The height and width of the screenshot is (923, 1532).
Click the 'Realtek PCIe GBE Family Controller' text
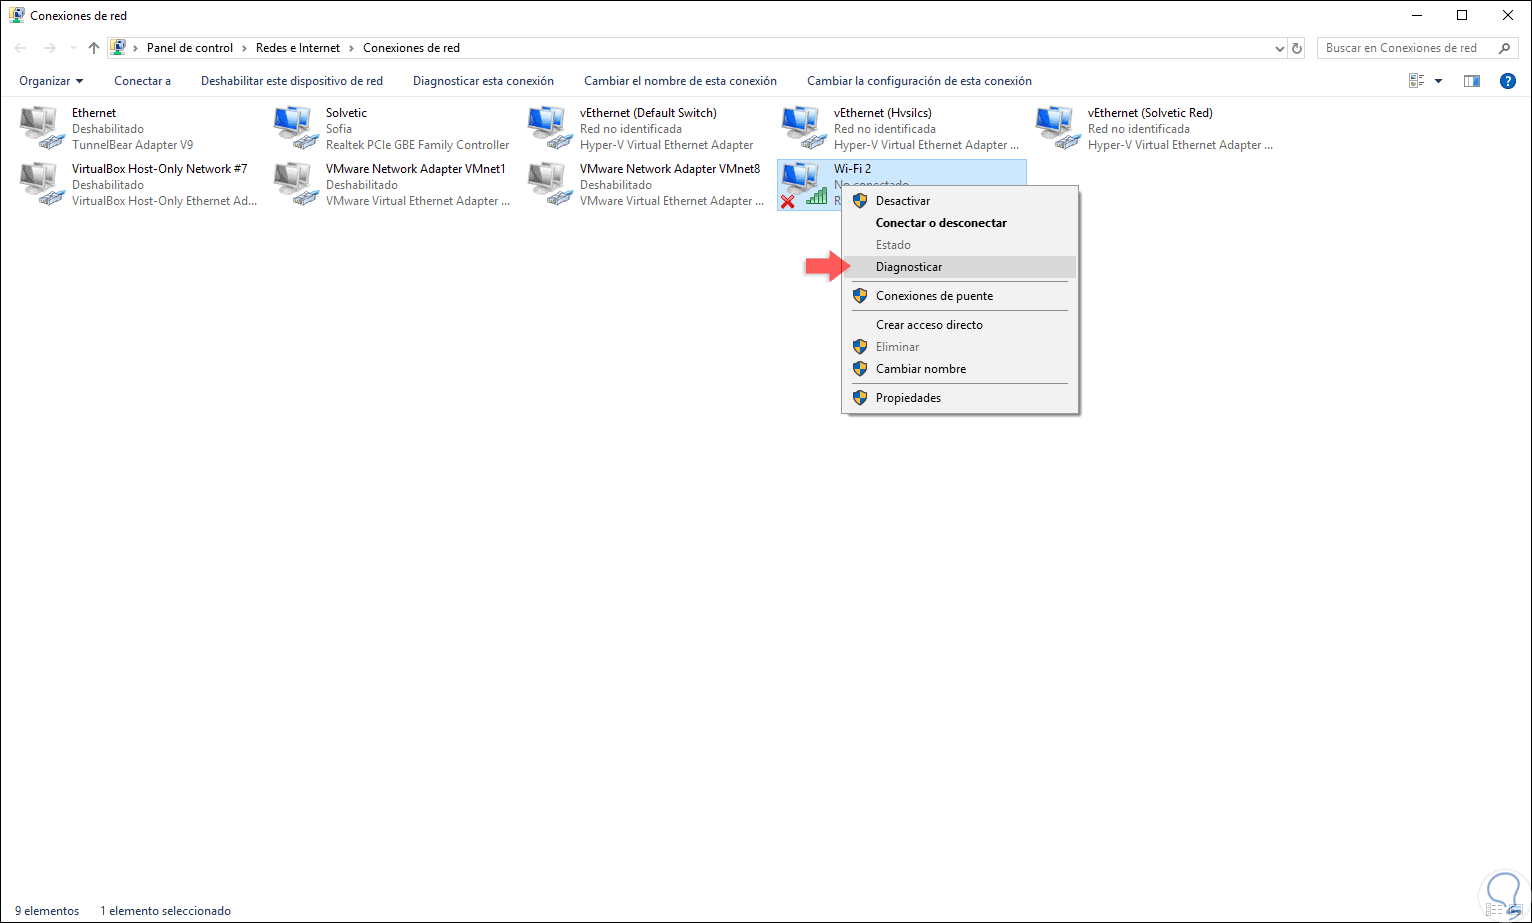[417, 145]
